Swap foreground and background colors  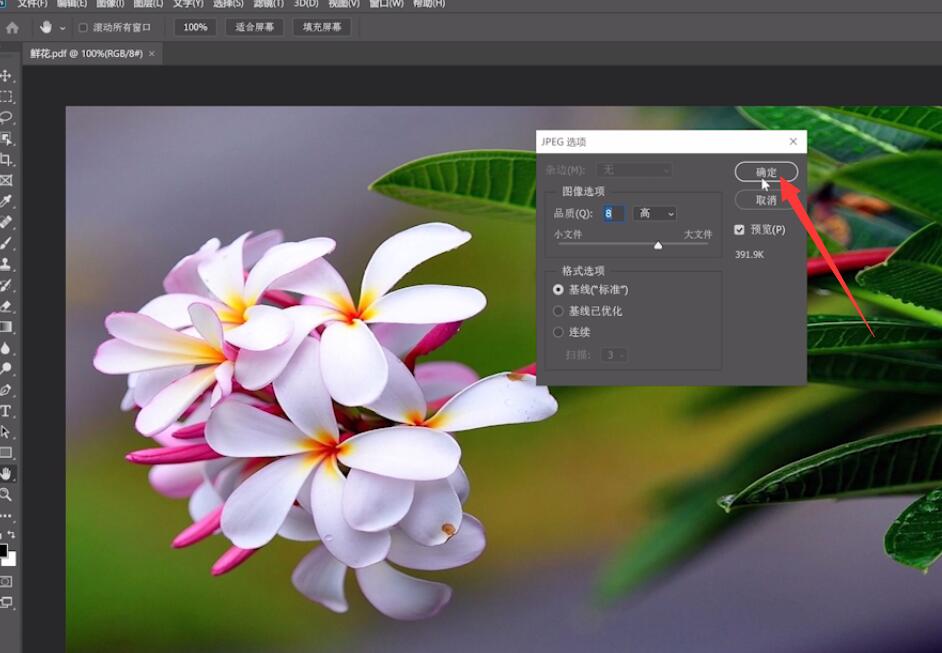point(11,533)
